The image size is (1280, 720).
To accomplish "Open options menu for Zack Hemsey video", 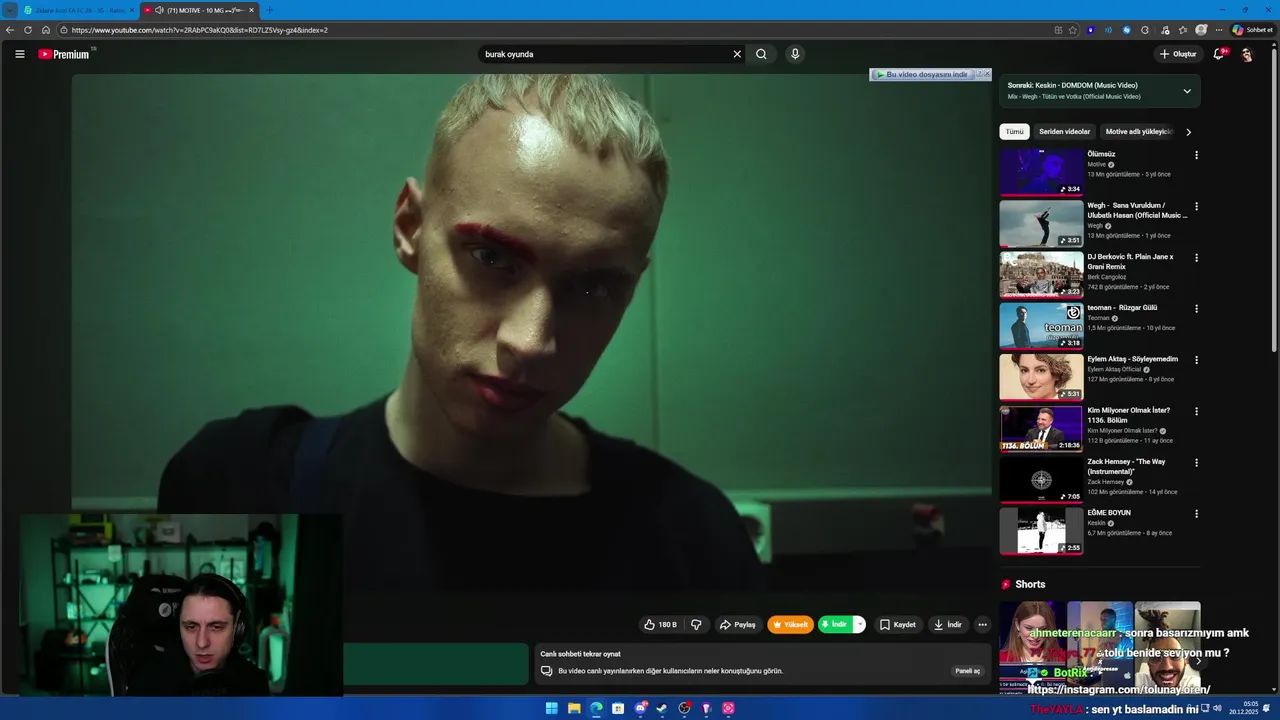I will (1196, 462).
